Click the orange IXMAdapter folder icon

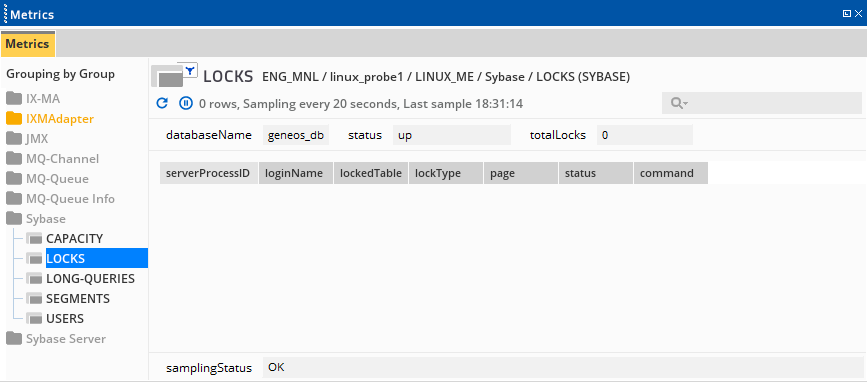pyautogui.click(x=14, y=119)
